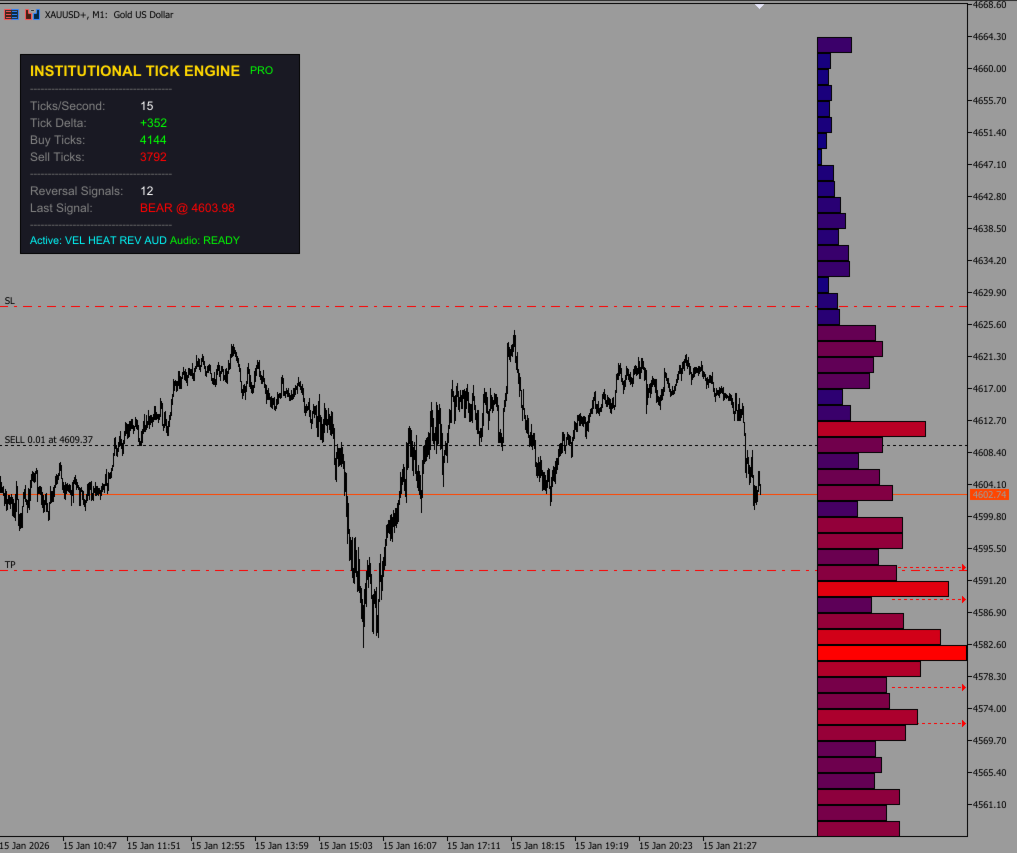Click the Tick Delta value +352
The width and height of the screenshot is (1017, 853).
(x=154, y=122)
